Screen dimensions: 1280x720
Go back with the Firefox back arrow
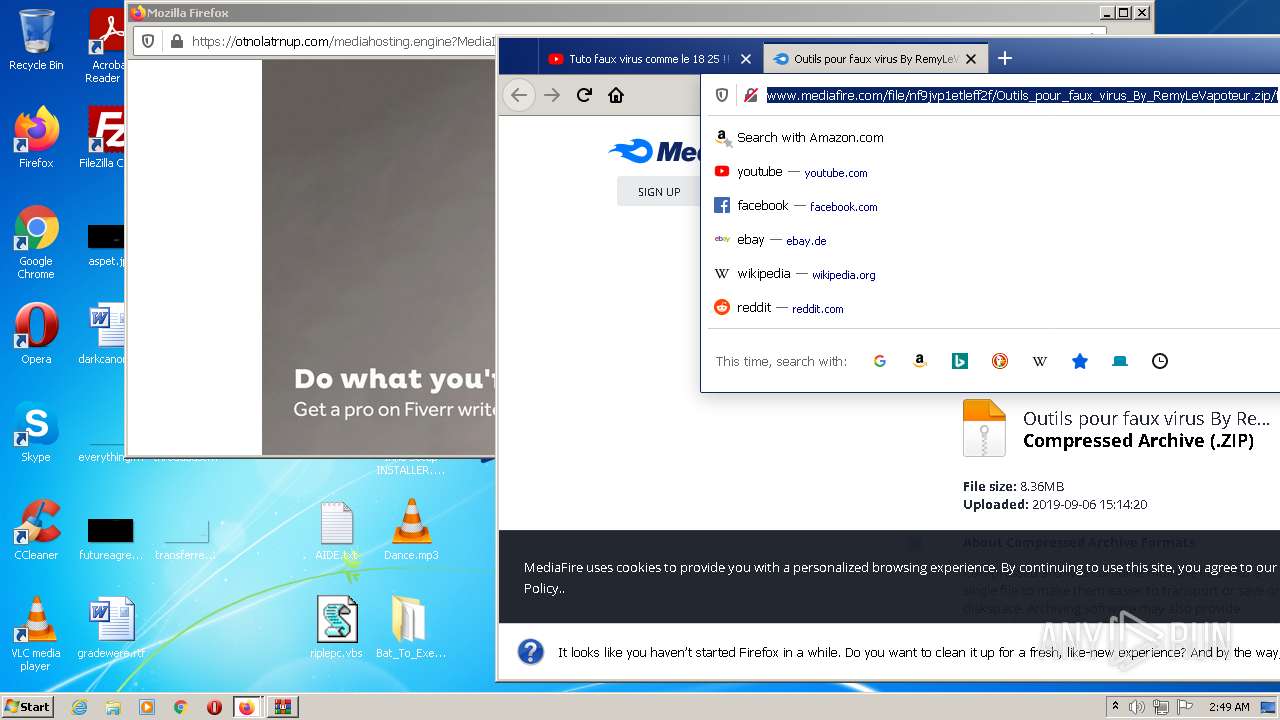tap(518, 95)
